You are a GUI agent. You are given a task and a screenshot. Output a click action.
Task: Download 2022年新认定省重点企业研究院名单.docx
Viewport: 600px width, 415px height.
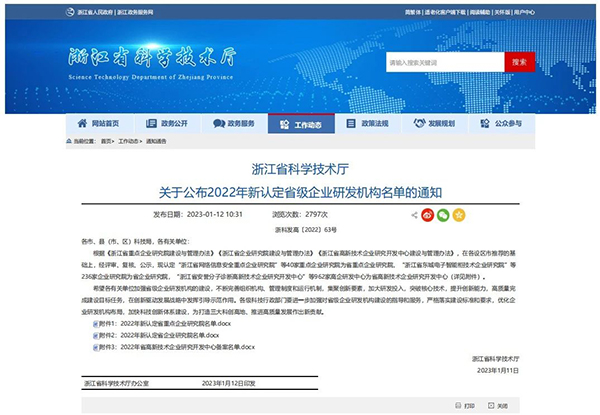coord(150,325)
